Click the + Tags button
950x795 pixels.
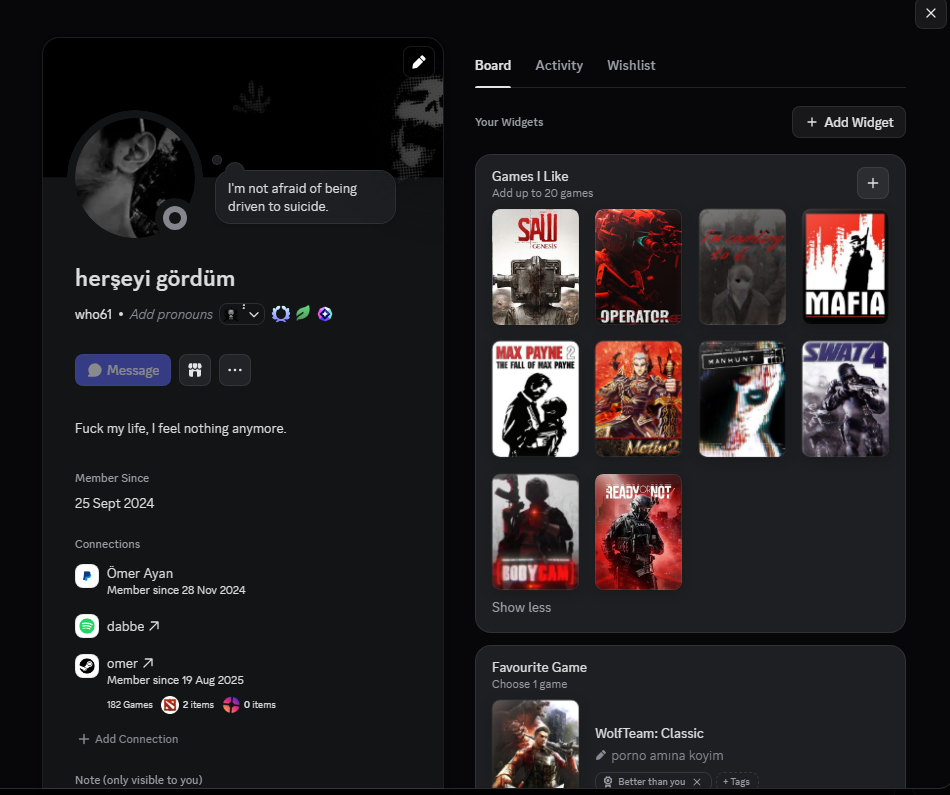click(736, 782)
